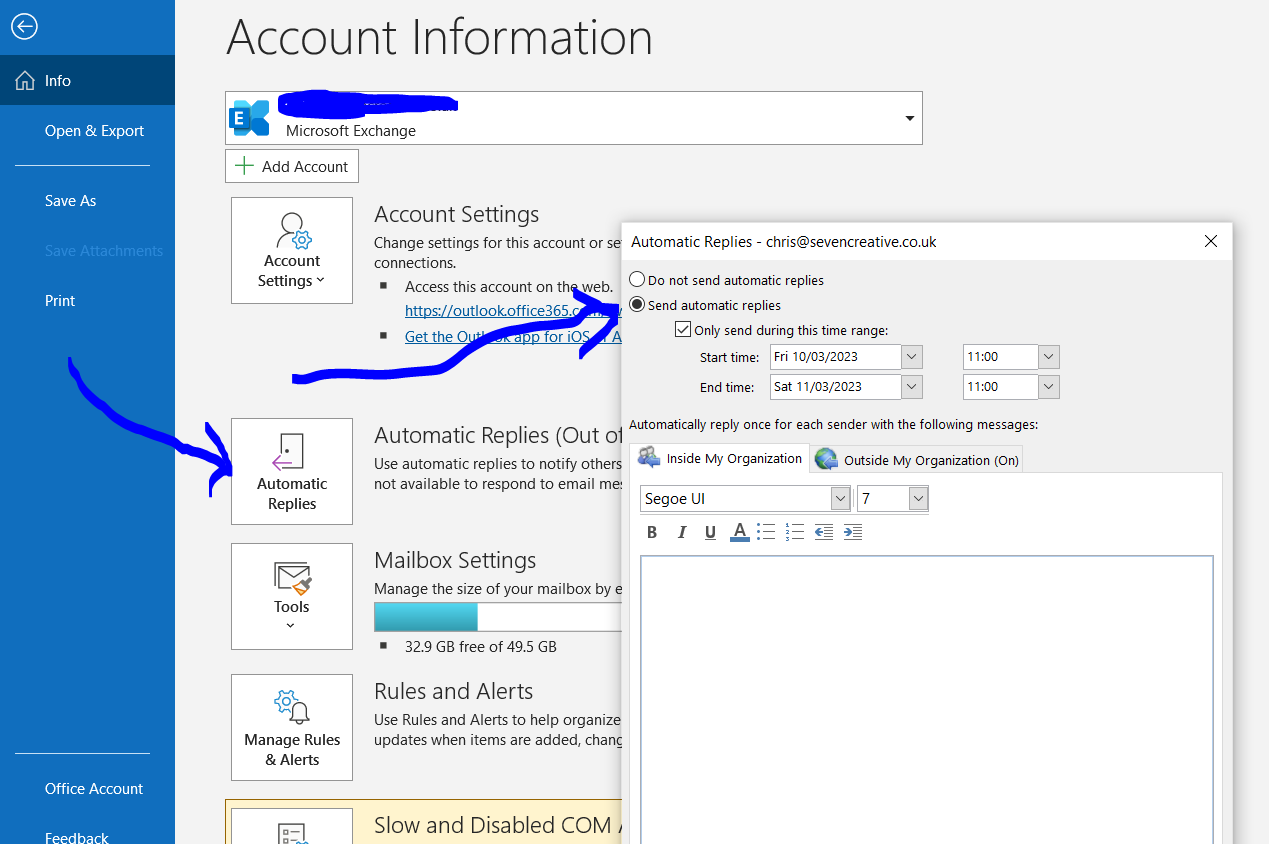Open the End time hour dropdown
Viewport: 1269px width, 844px height.
tap(1048, 387)
